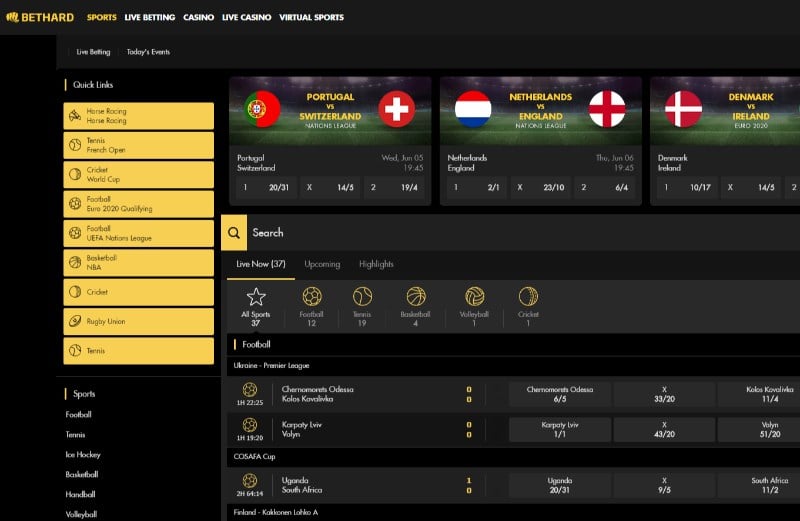Go to Live Casino section
800x521 pixels.
click(246, 17)
